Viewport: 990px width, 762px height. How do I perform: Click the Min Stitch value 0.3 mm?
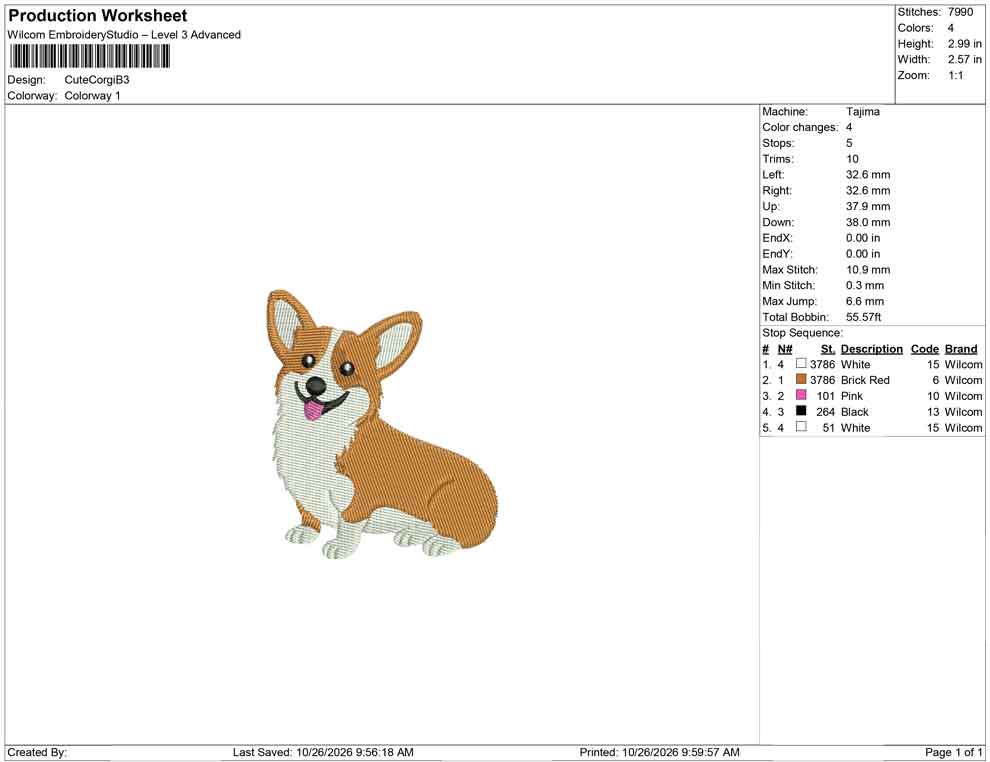pyautogui.click(x=864, y=285)
